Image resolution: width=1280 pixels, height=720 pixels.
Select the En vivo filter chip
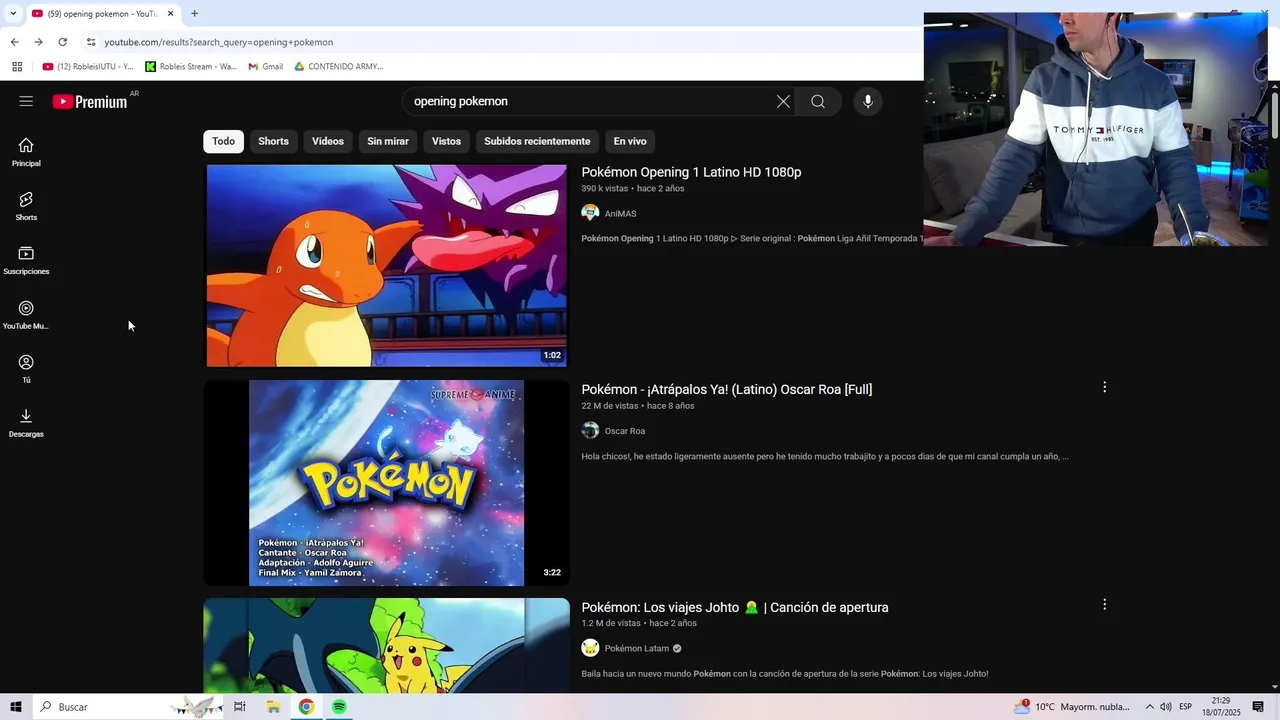pyautogui.click(x=630, y=141)
